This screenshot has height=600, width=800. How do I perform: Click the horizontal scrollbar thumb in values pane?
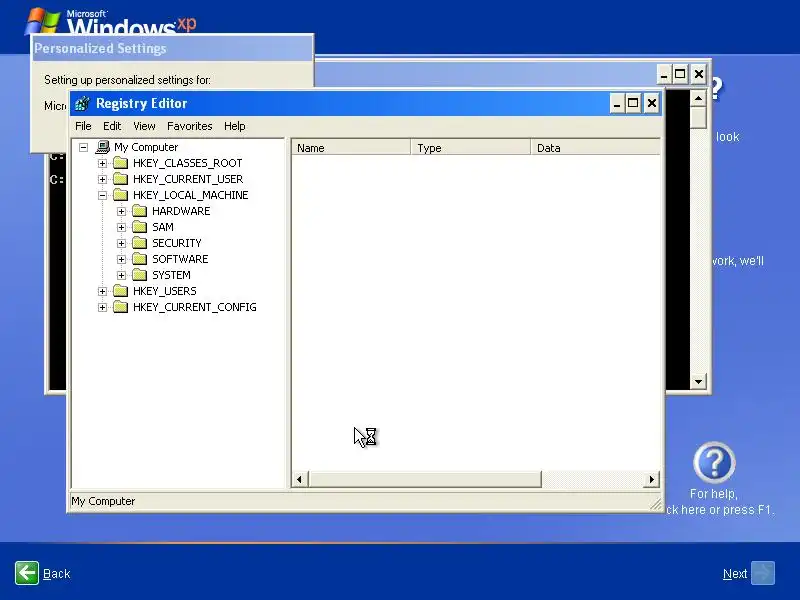click(424, 480)
